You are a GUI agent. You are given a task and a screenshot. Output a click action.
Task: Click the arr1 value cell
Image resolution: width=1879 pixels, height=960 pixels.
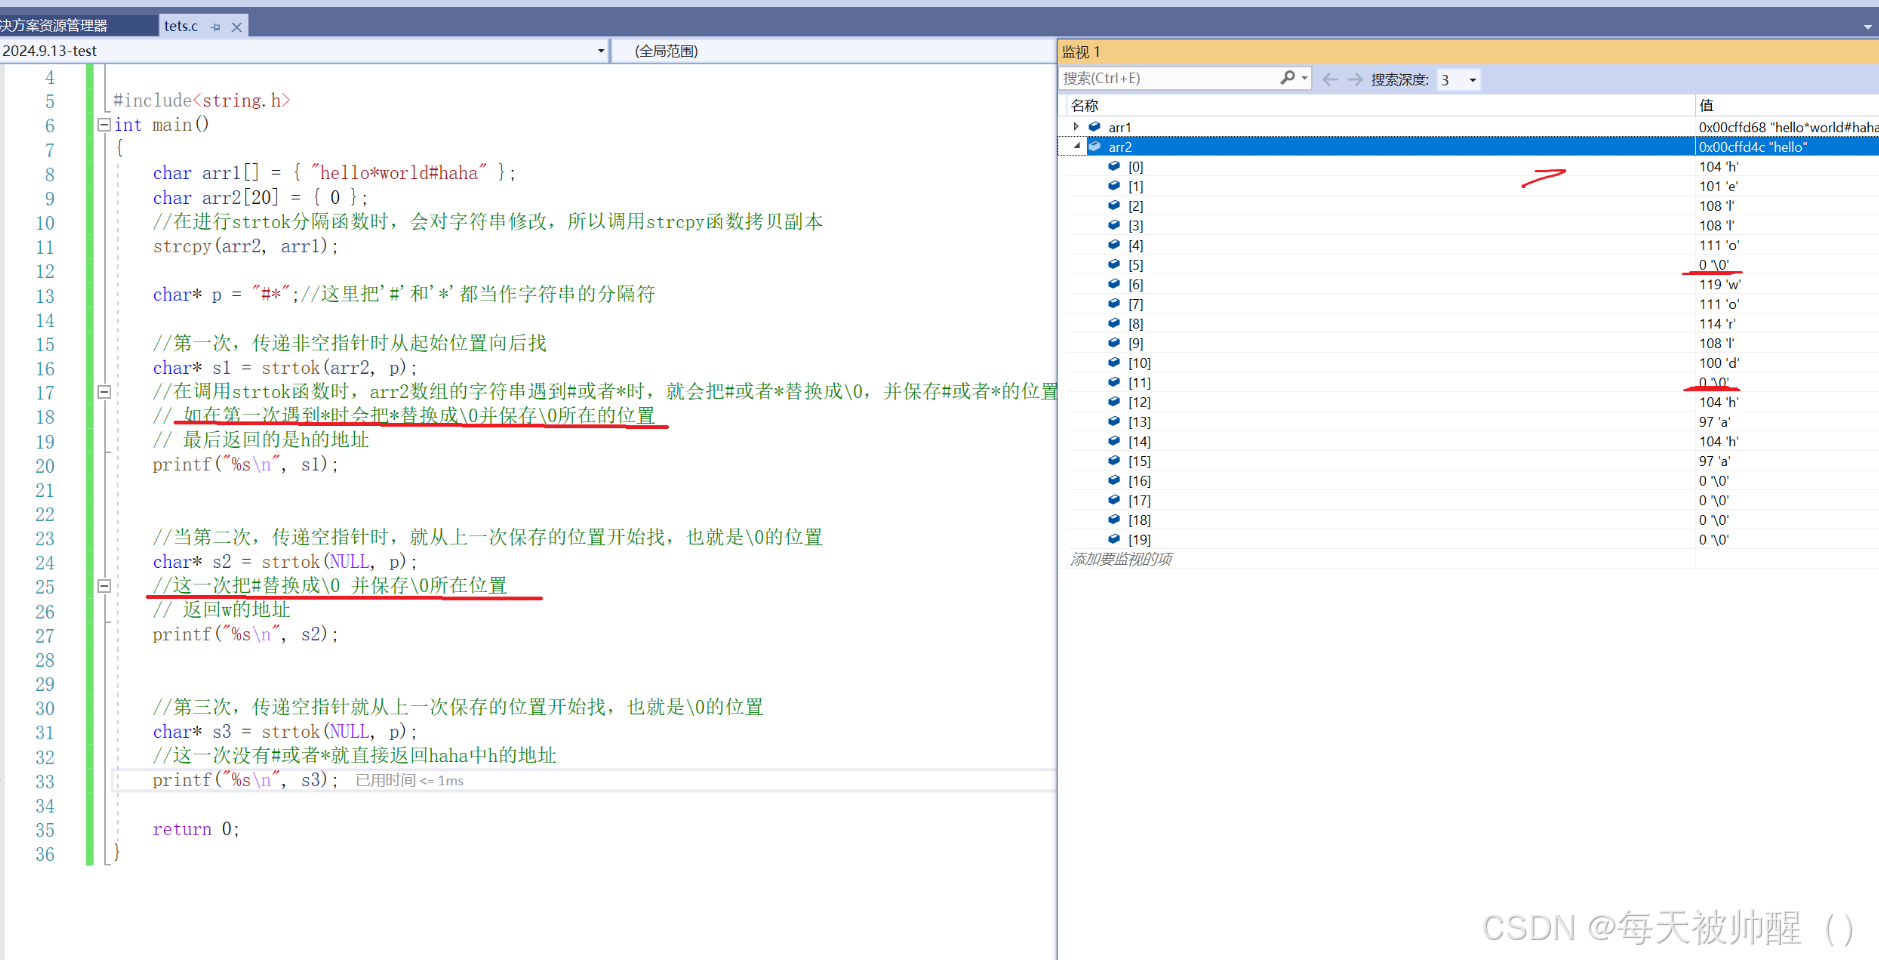tap(1788, 127)
